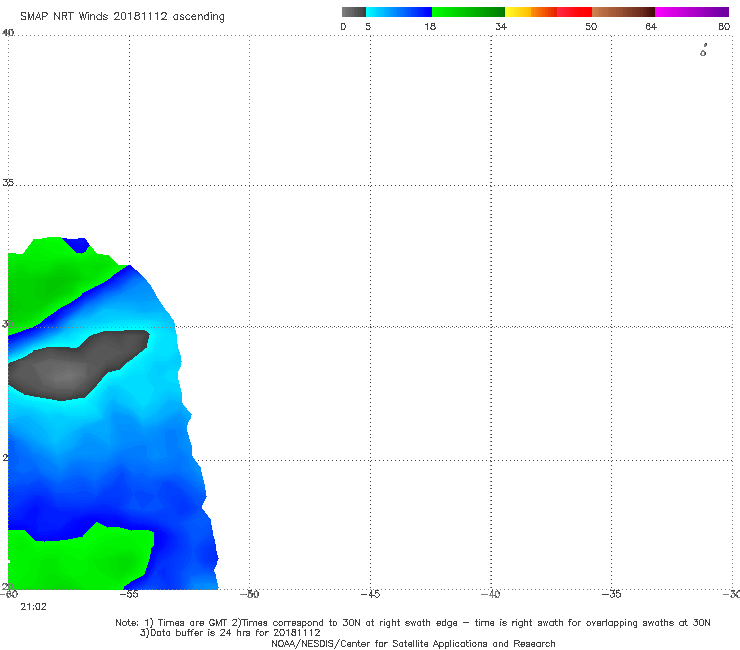
Task: Click the latitude label '35'
Action: click(x=8, y=183)
